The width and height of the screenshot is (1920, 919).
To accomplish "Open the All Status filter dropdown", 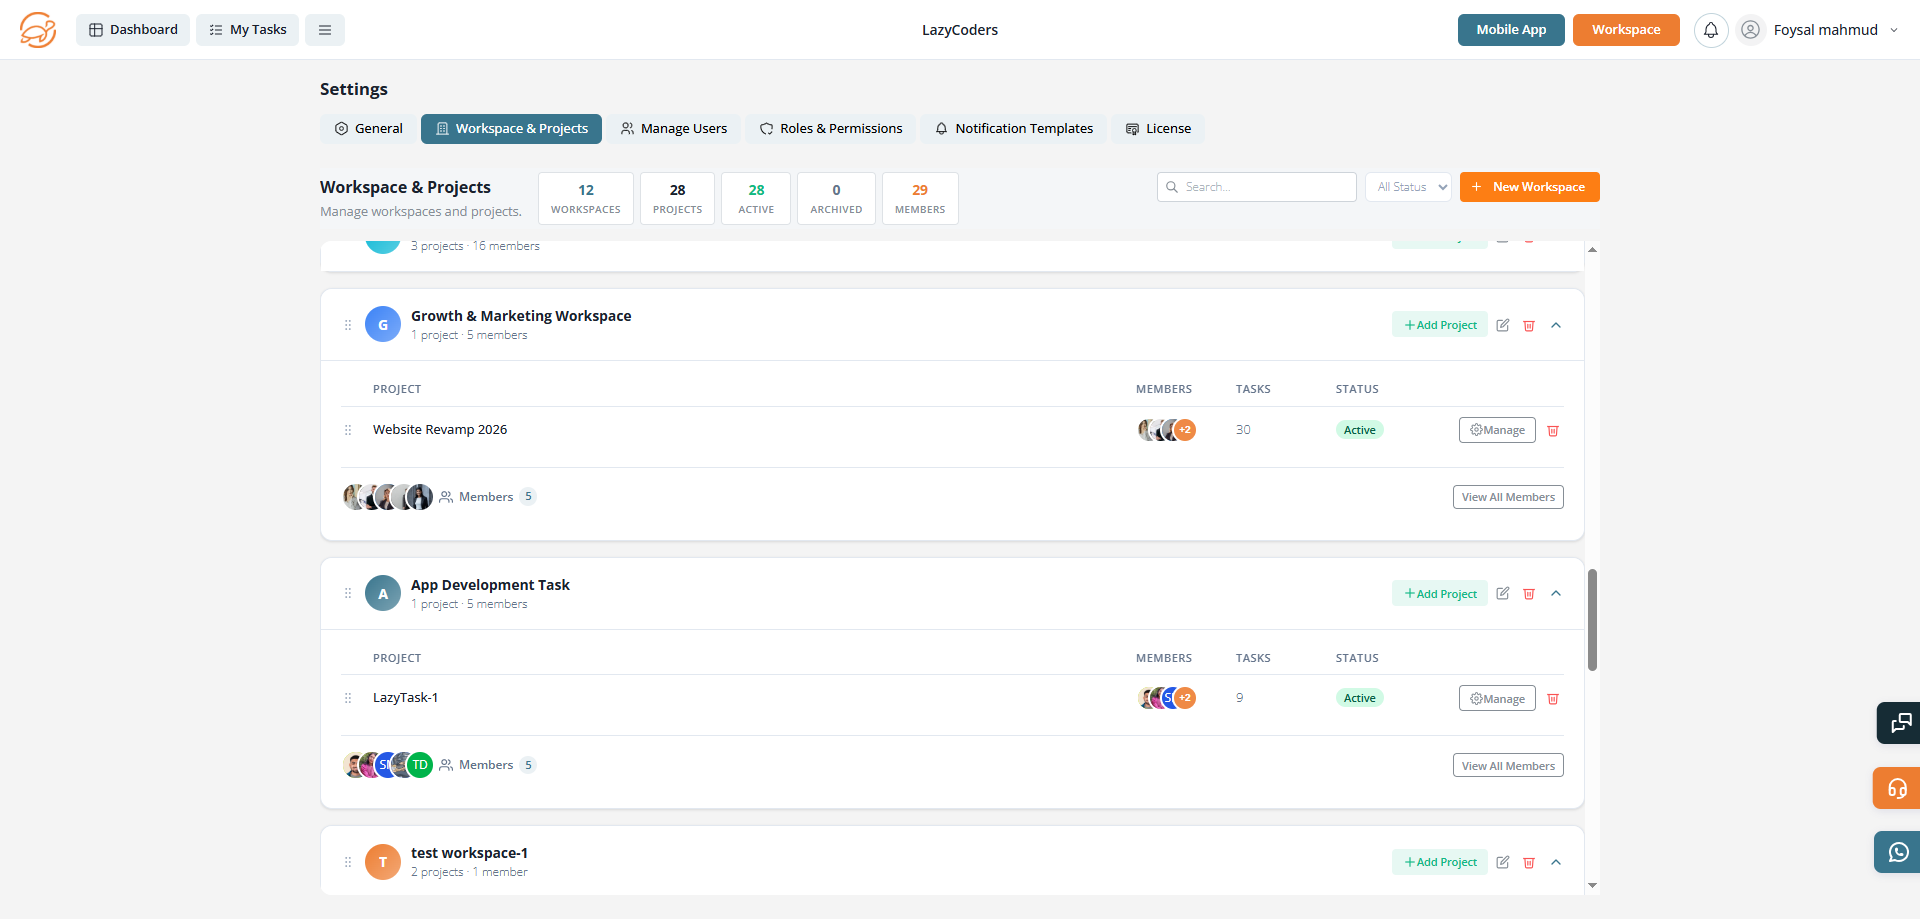I will coord(1408,187).
